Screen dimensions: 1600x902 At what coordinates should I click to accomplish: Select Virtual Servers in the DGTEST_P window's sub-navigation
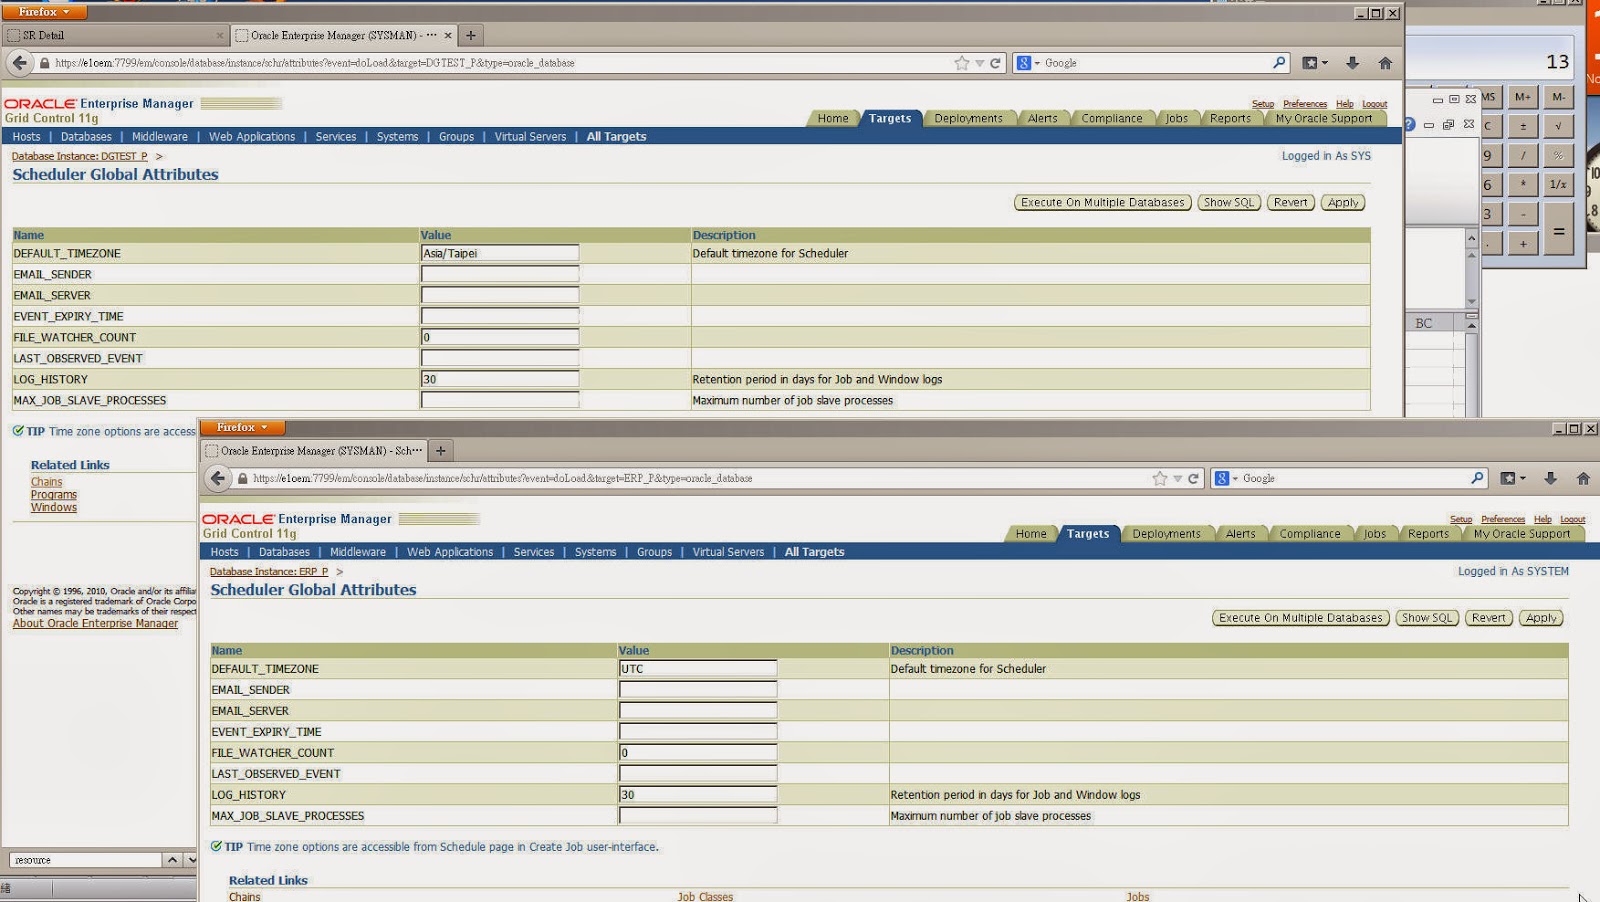tap(530, 137)
